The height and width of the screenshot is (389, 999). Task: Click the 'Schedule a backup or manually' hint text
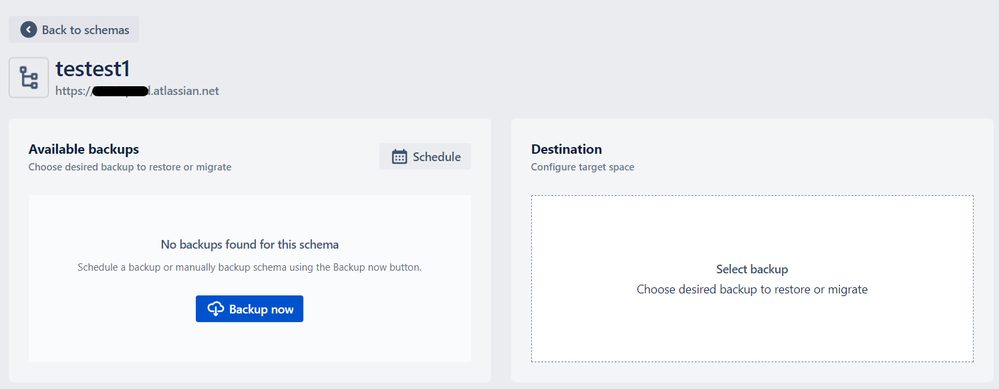(250, 267)
